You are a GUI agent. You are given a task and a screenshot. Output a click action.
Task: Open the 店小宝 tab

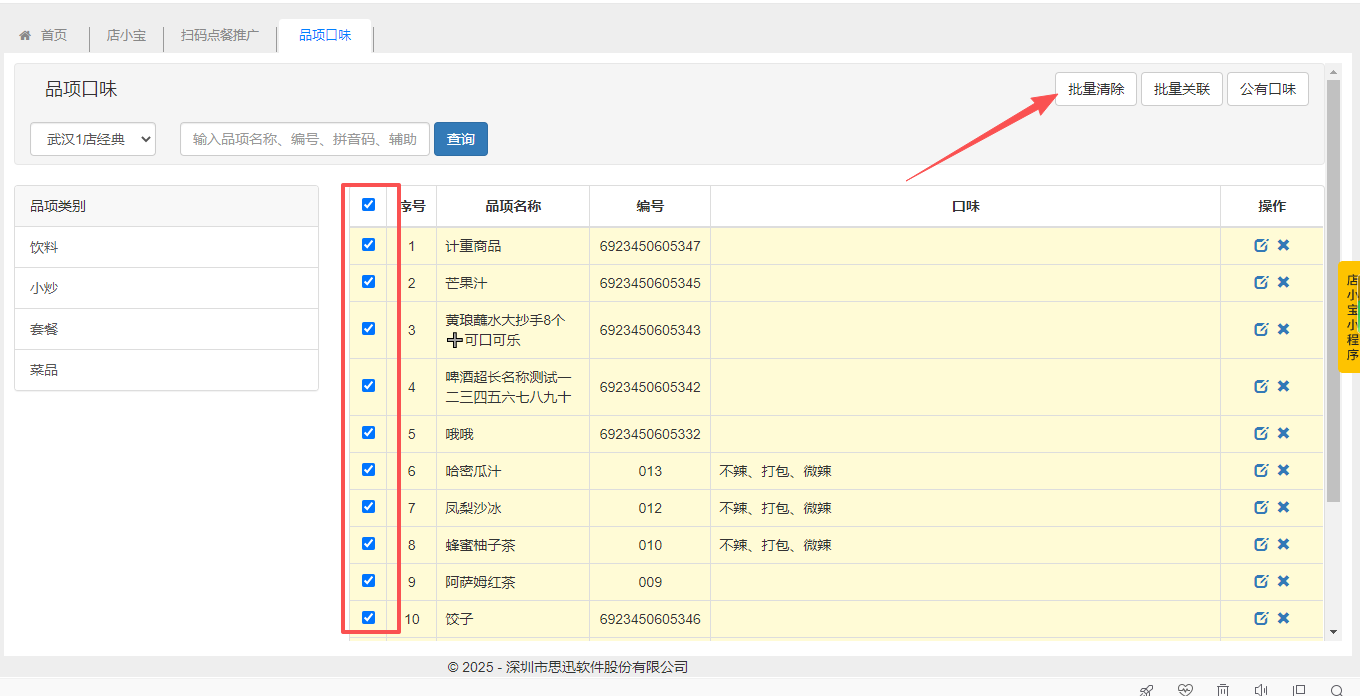[x=126, y=35]
